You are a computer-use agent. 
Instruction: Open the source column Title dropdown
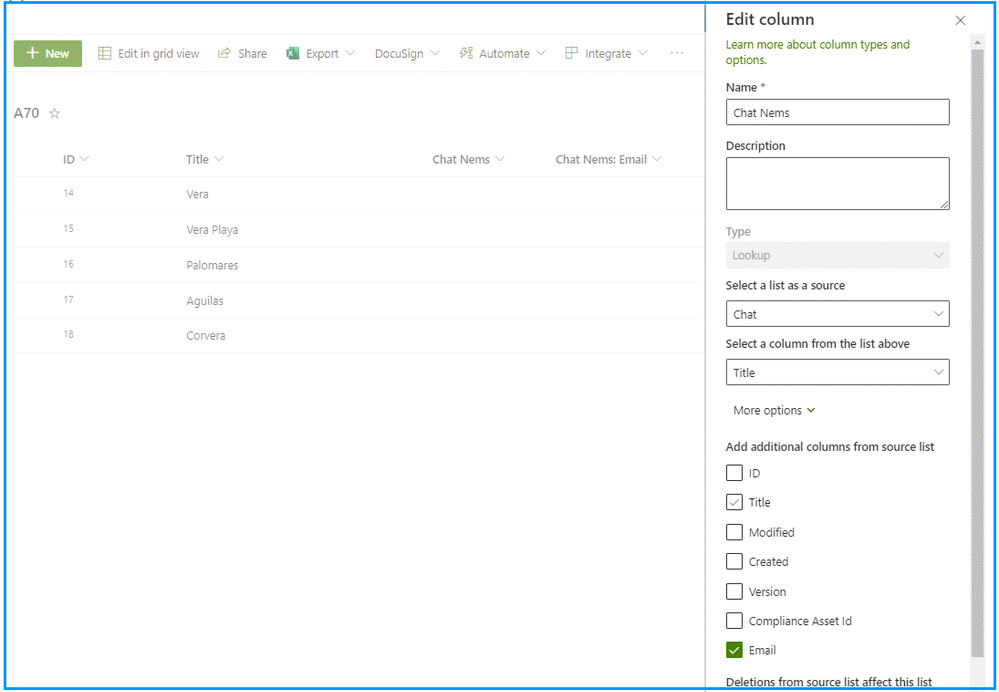[837, 373]
